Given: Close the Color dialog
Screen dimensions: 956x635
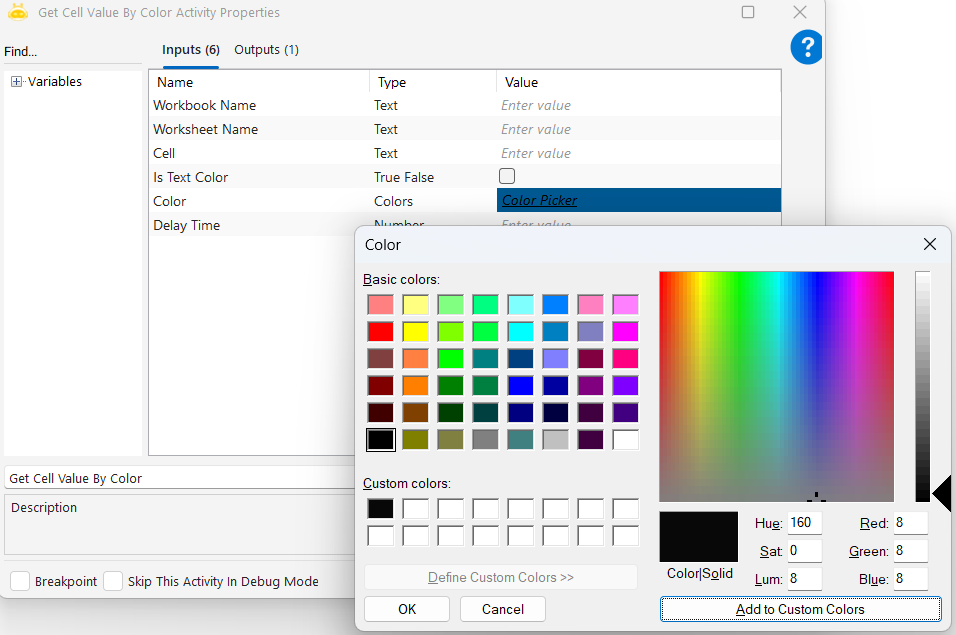Looking at the screenshot, I should click(929, 244).
